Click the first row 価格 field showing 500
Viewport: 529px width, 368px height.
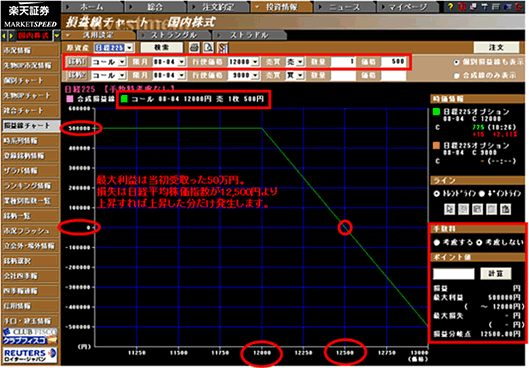point(393,62)
